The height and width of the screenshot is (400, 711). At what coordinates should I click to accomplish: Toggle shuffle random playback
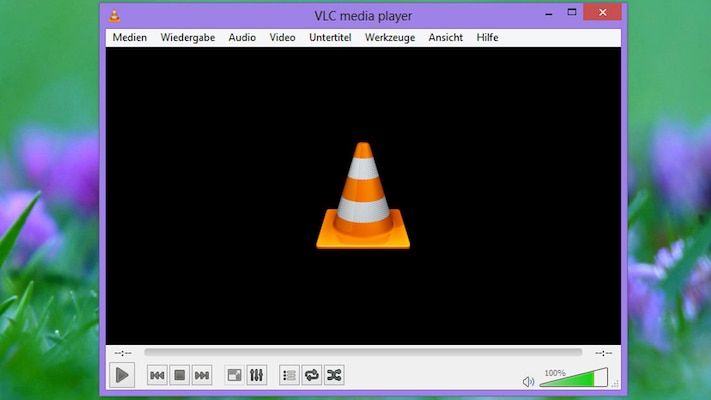tap(334, 375)
